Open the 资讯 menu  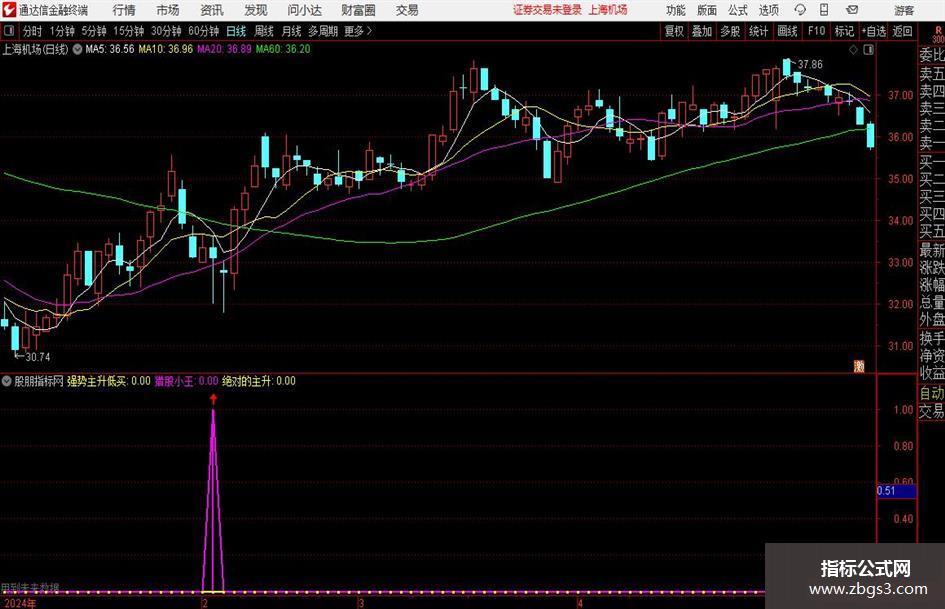(x=212, y=10)
